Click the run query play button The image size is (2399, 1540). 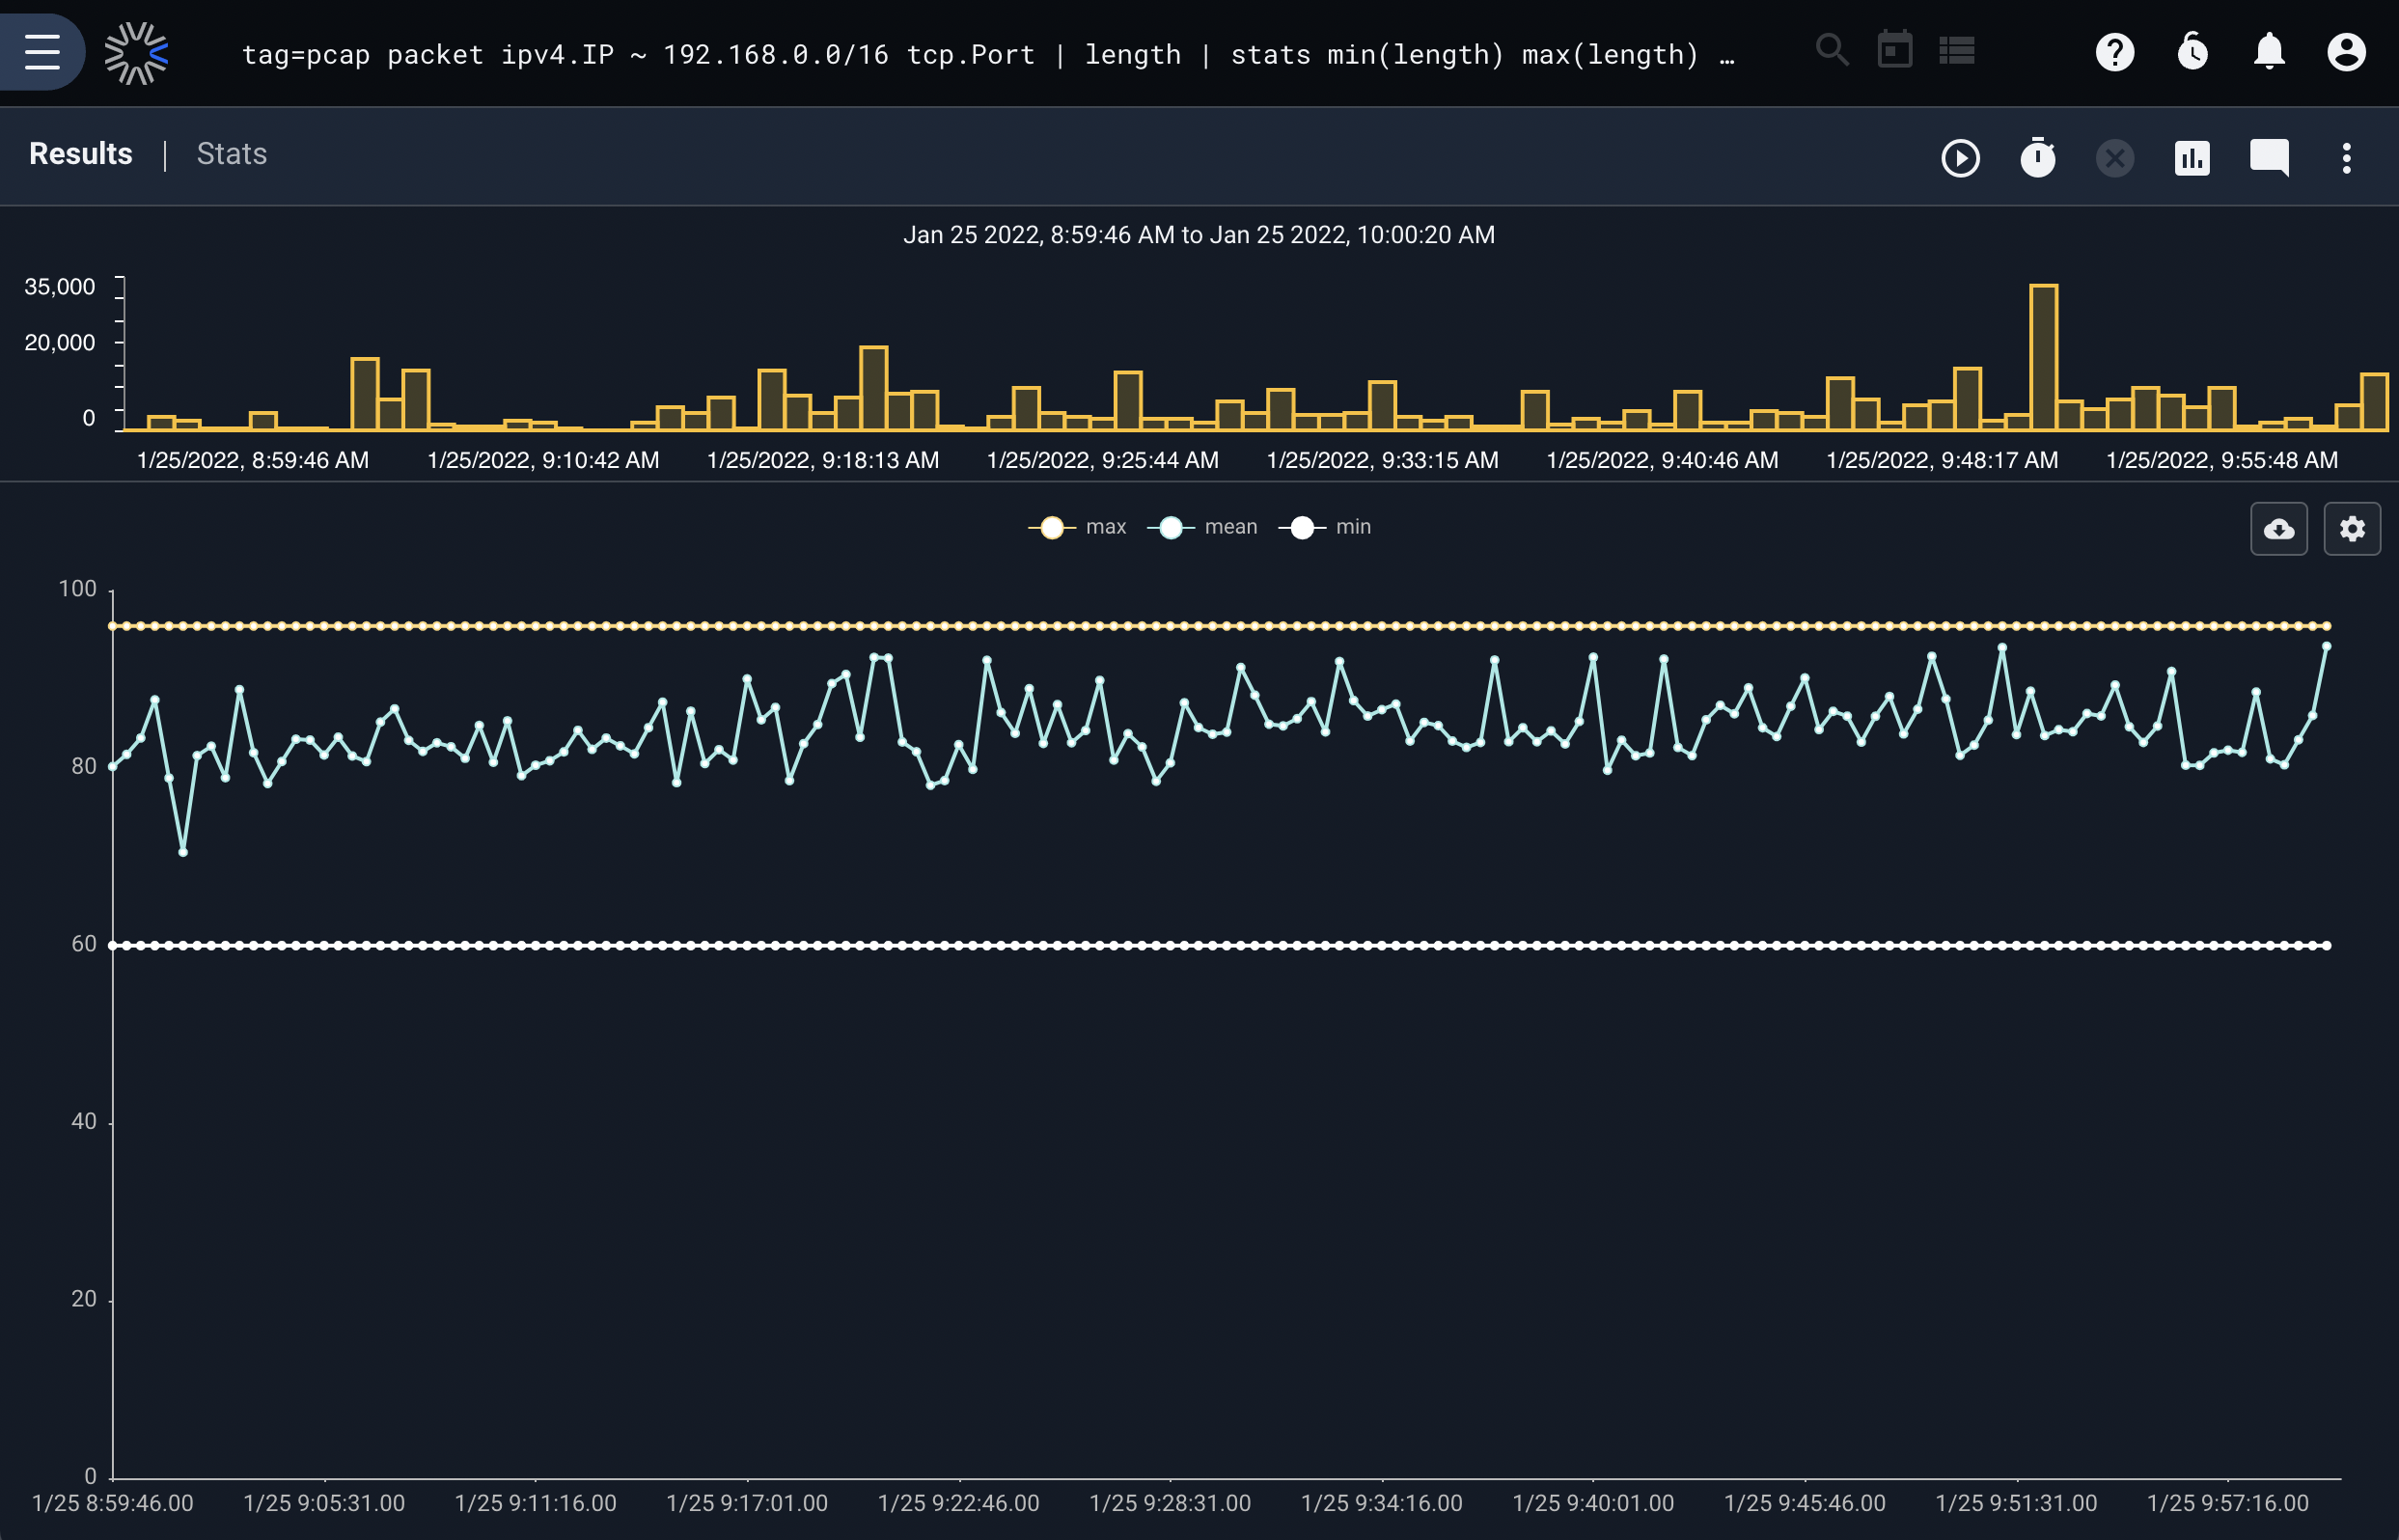click(x=1960, y=158)
